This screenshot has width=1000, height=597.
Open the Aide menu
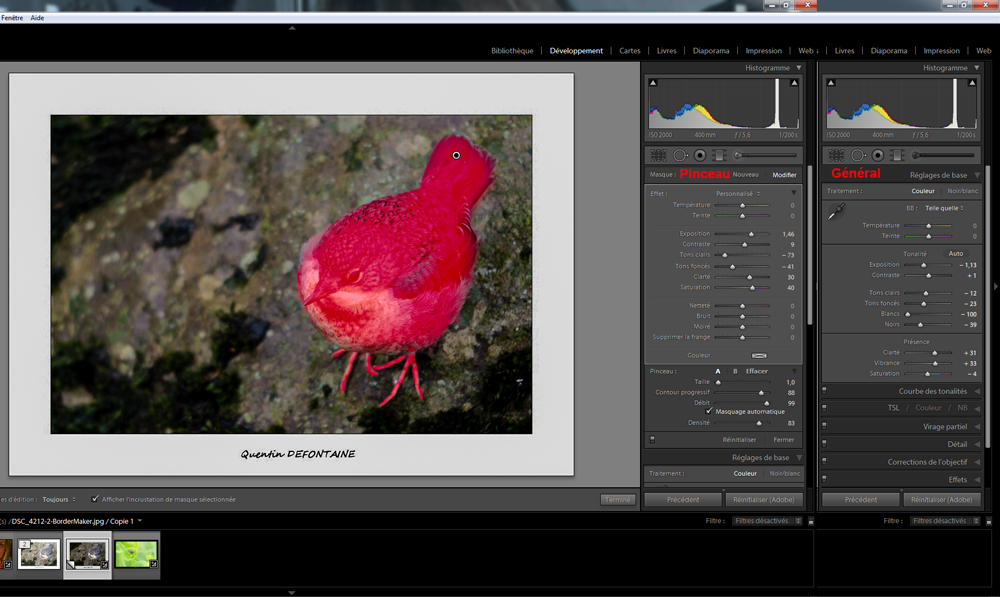pos(38,18)
